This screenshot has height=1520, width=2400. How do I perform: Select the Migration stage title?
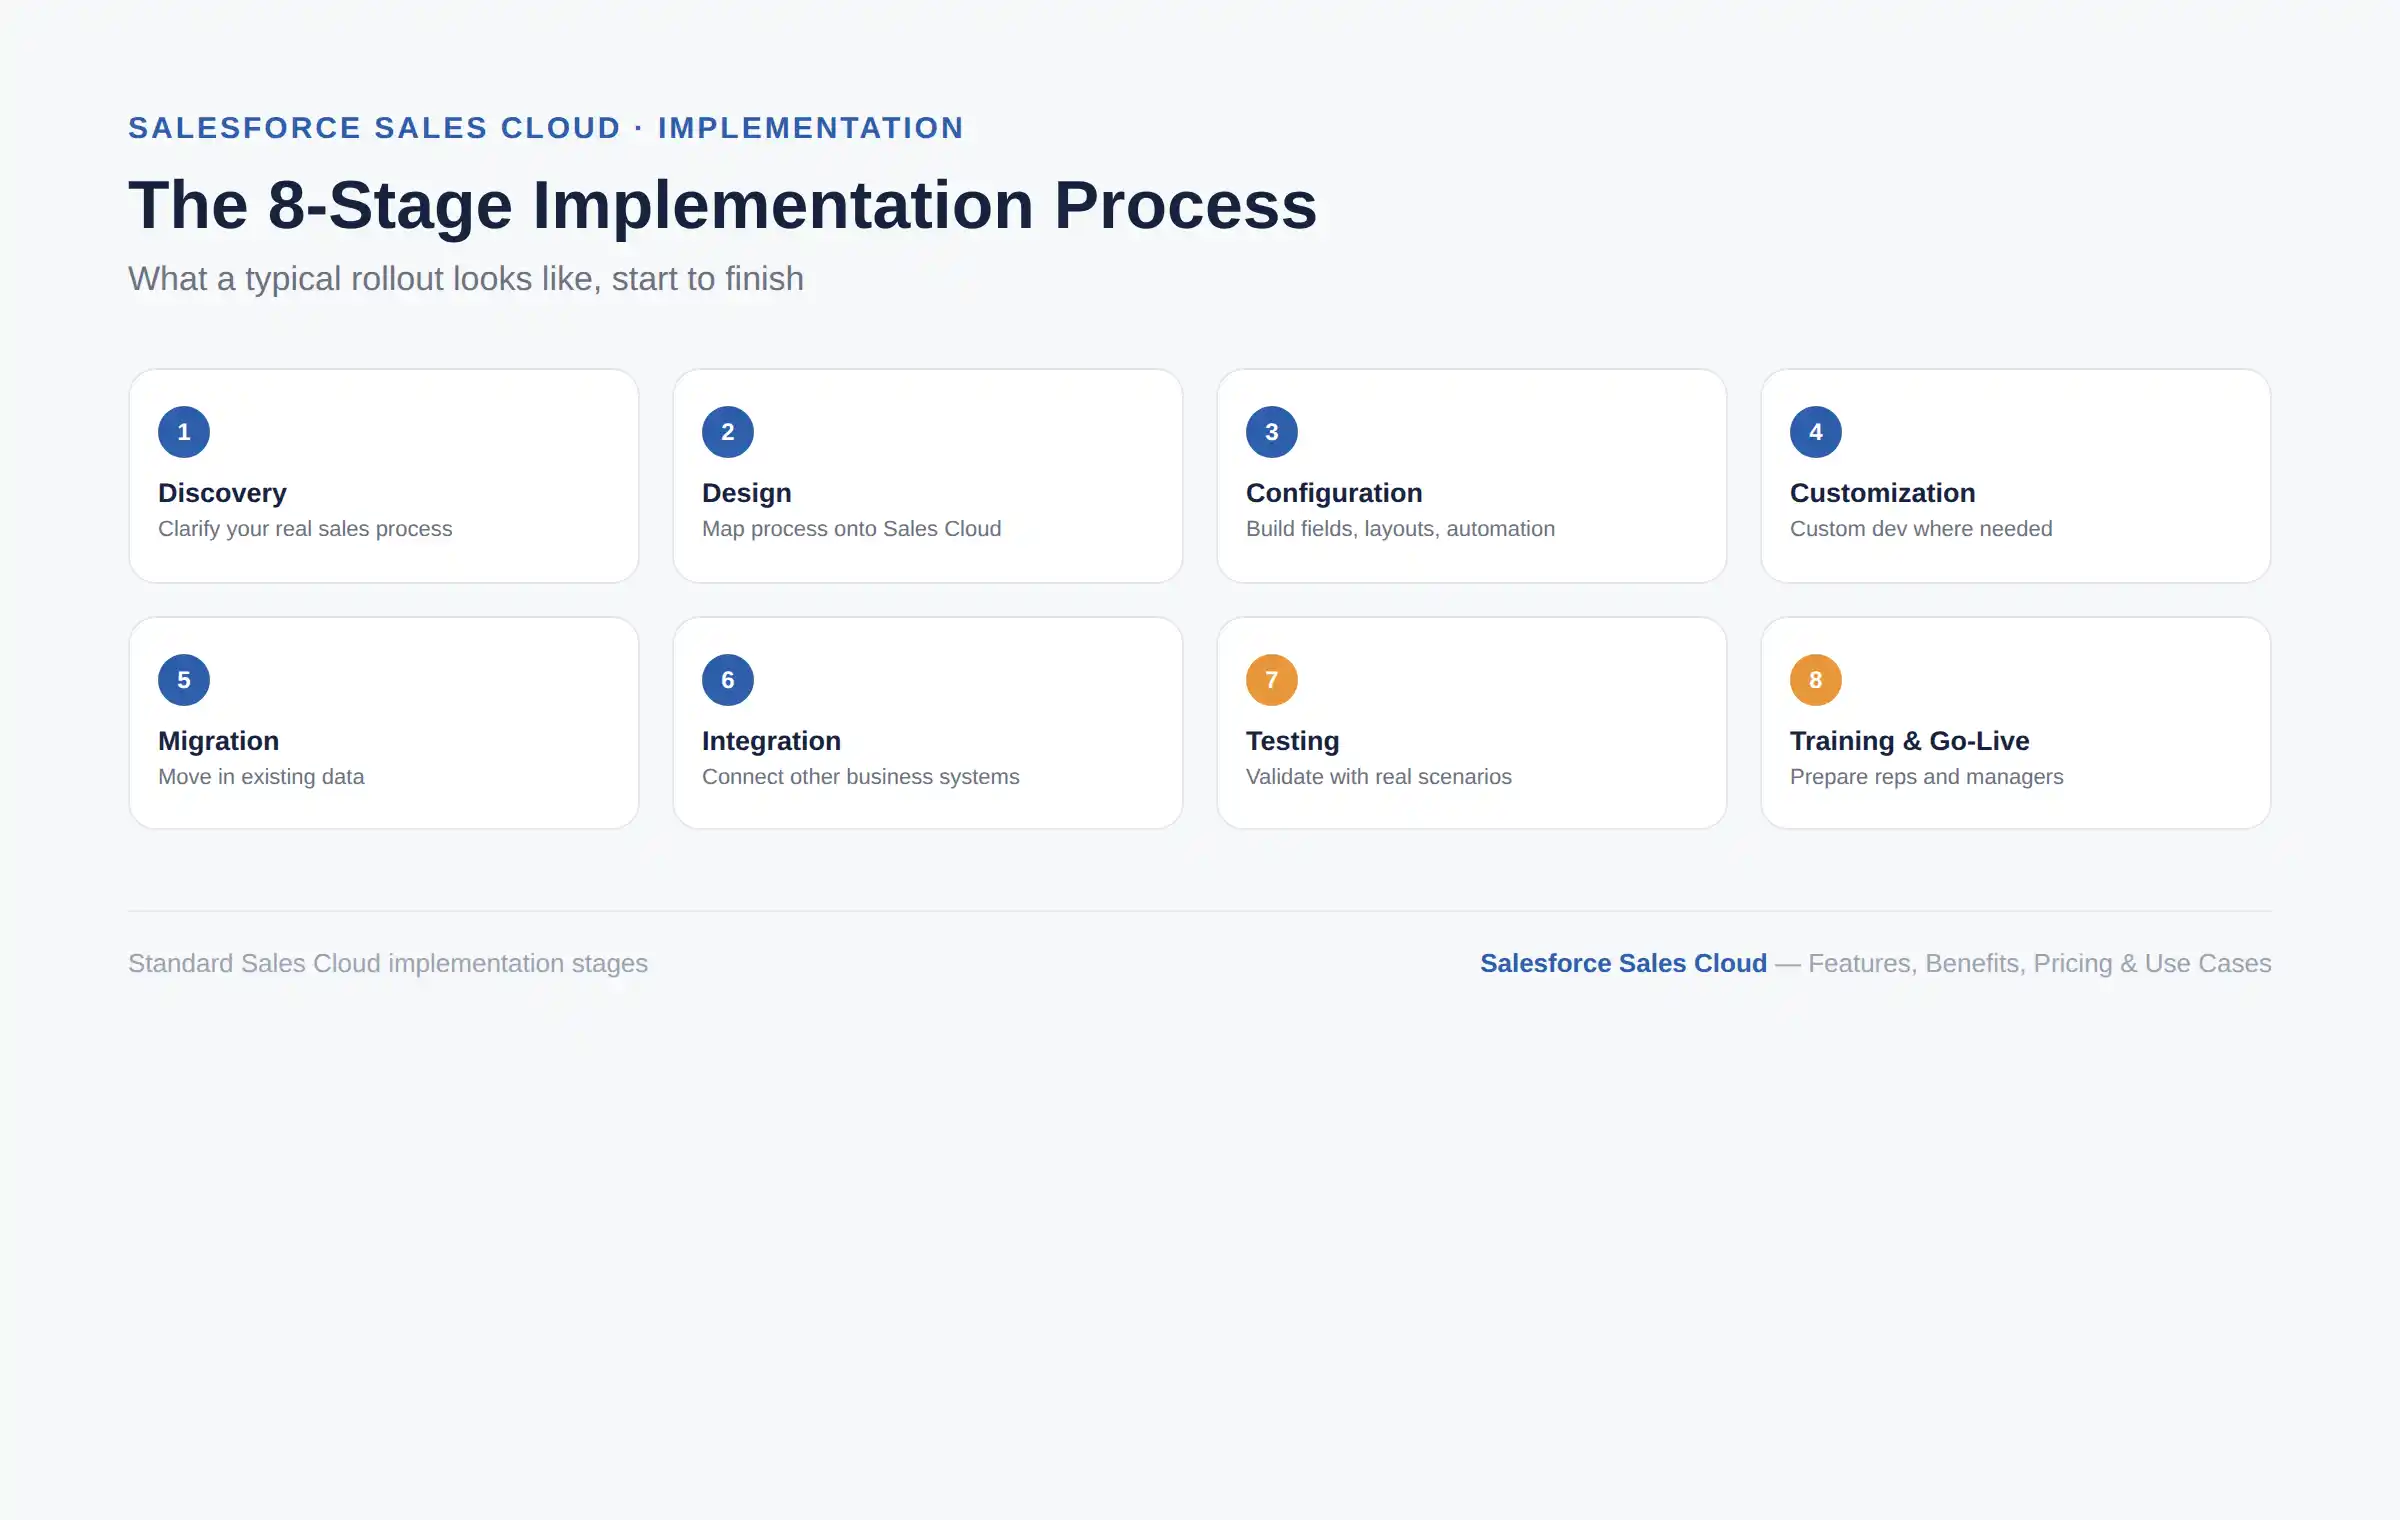click(218, 741)
